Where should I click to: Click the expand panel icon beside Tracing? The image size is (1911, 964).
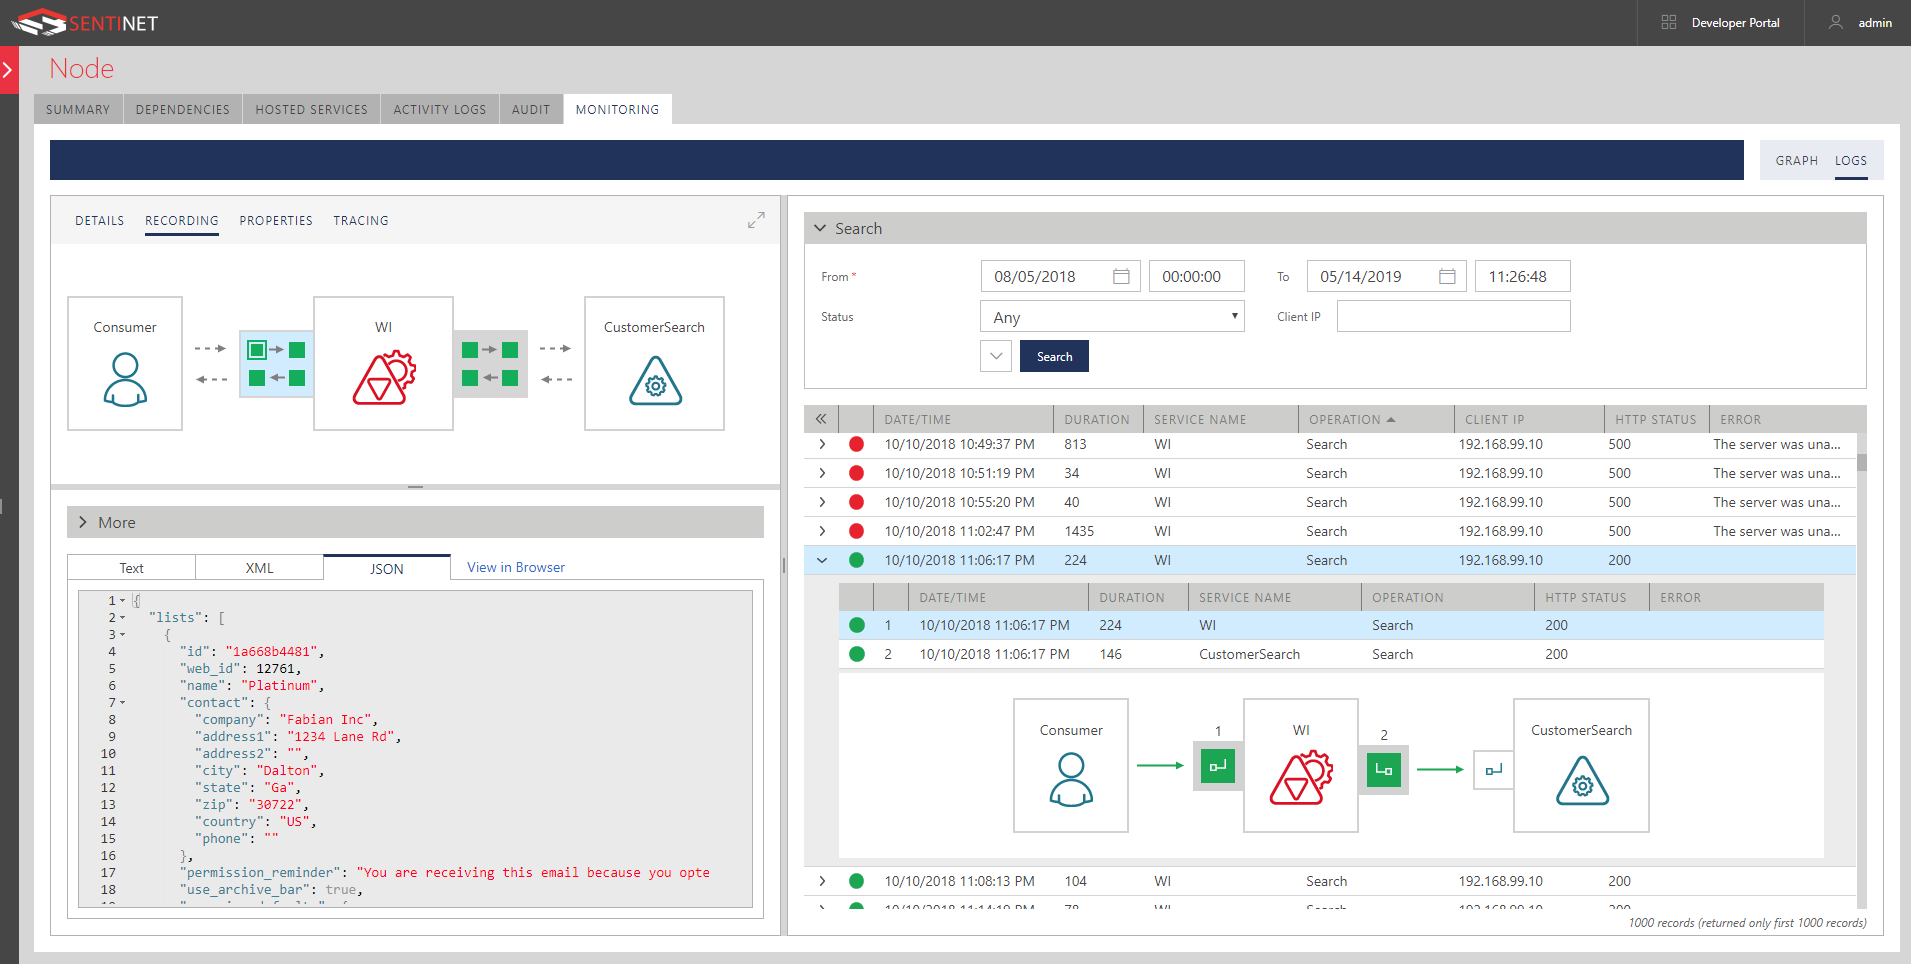756,220
